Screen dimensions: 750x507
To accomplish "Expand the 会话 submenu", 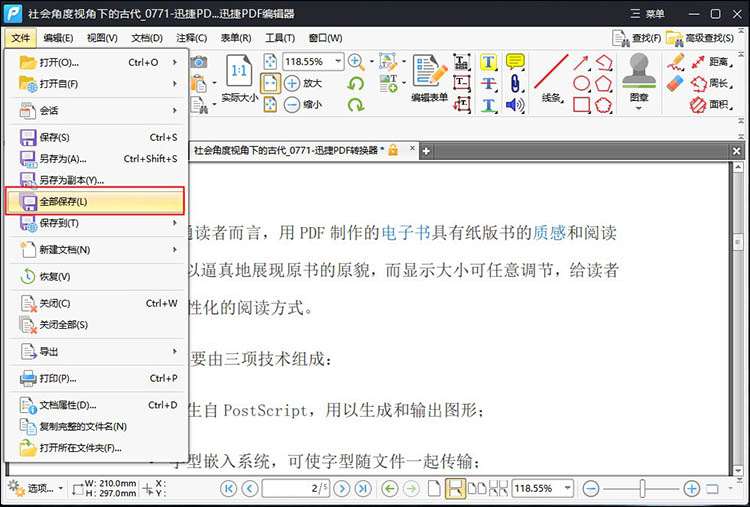I will [x=175, y=110].
